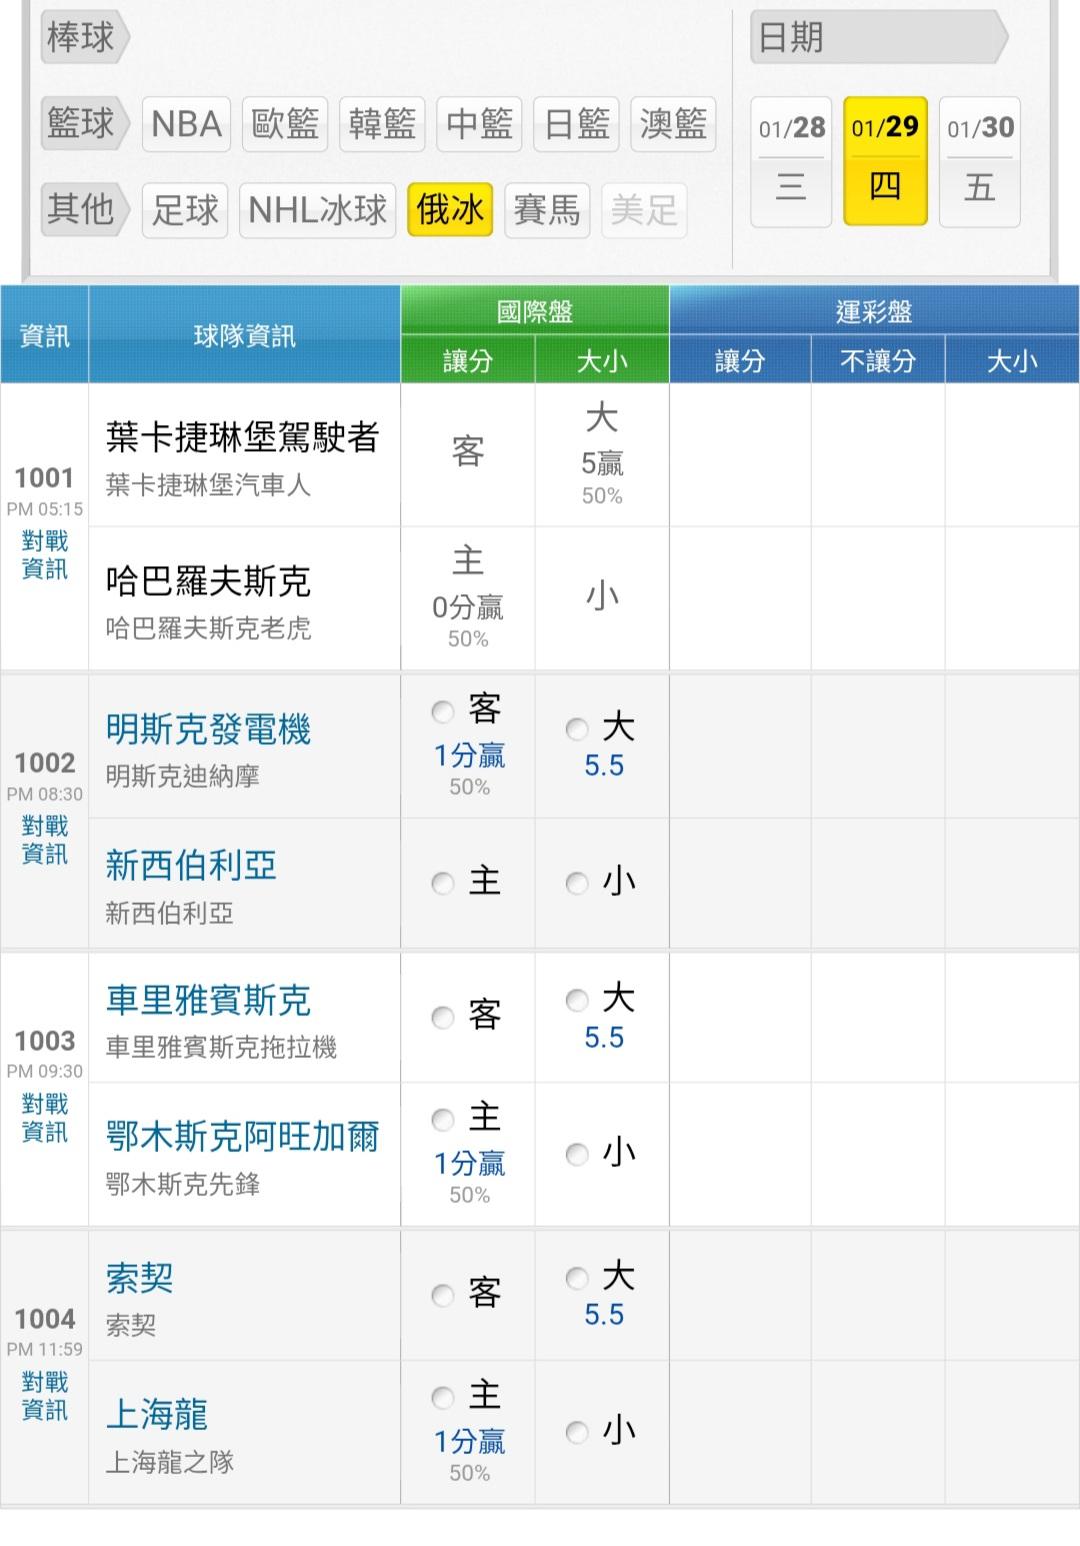1080x1546 pixels.
Task: Select the NHL冰球 tab
Action: point(317,210)
